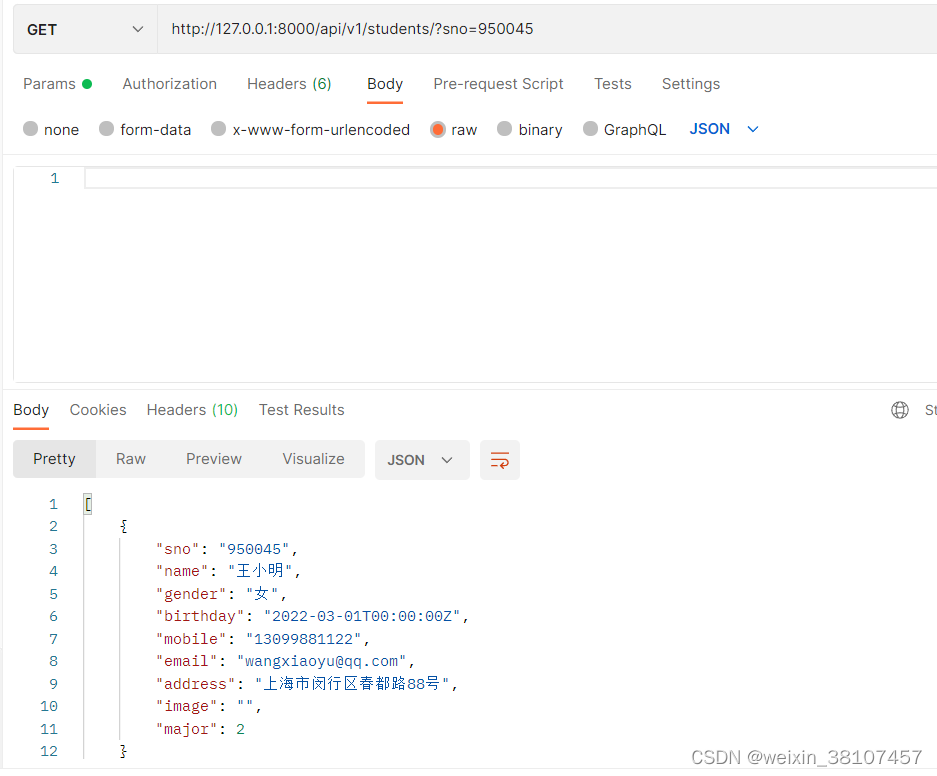Switch to the Tests tab

[x=612, y=84]
